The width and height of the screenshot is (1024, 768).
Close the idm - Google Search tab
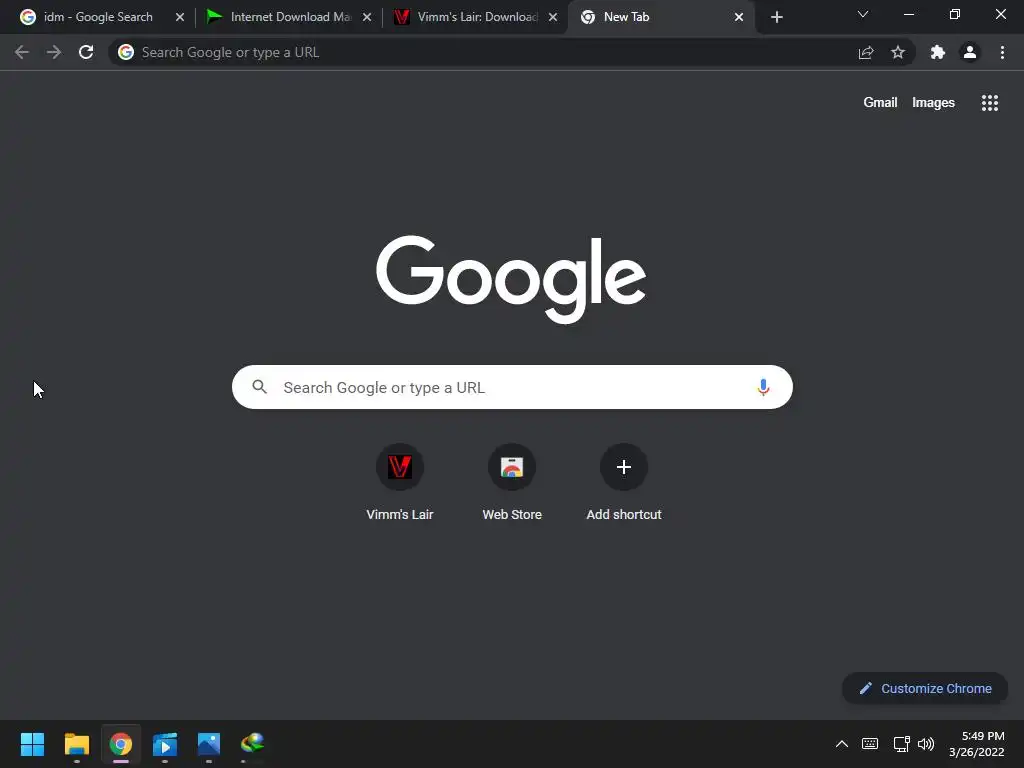180,17
